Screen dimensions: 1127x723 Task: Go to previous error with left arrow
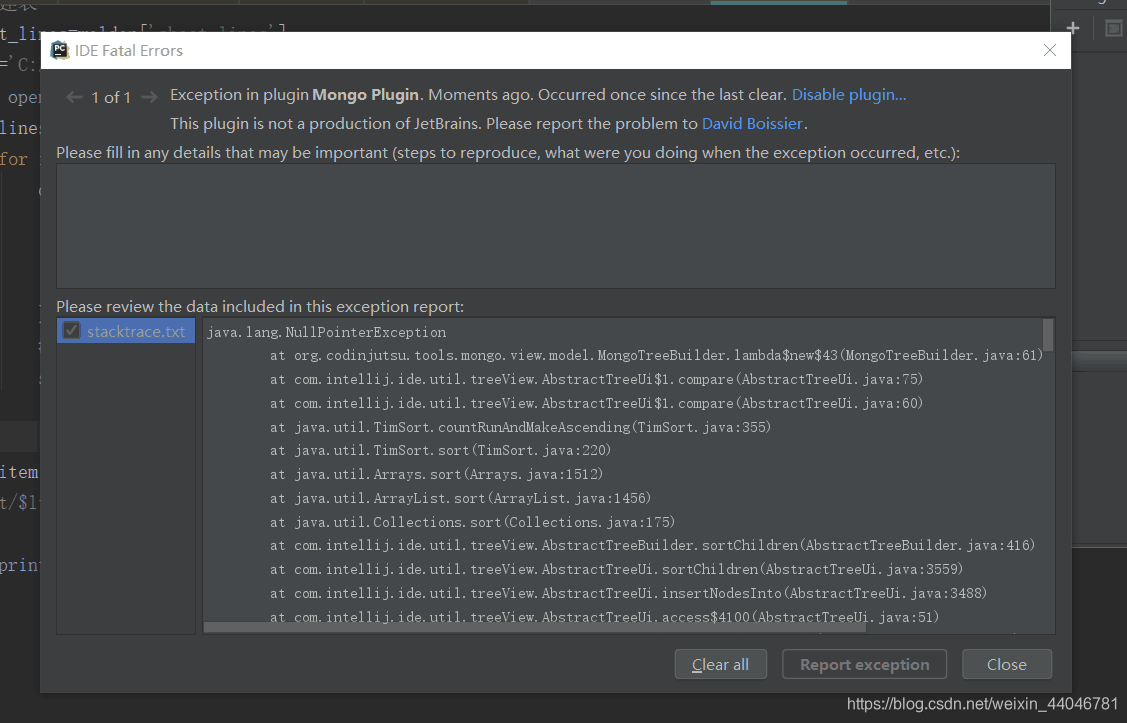click(x=74, y=97)
